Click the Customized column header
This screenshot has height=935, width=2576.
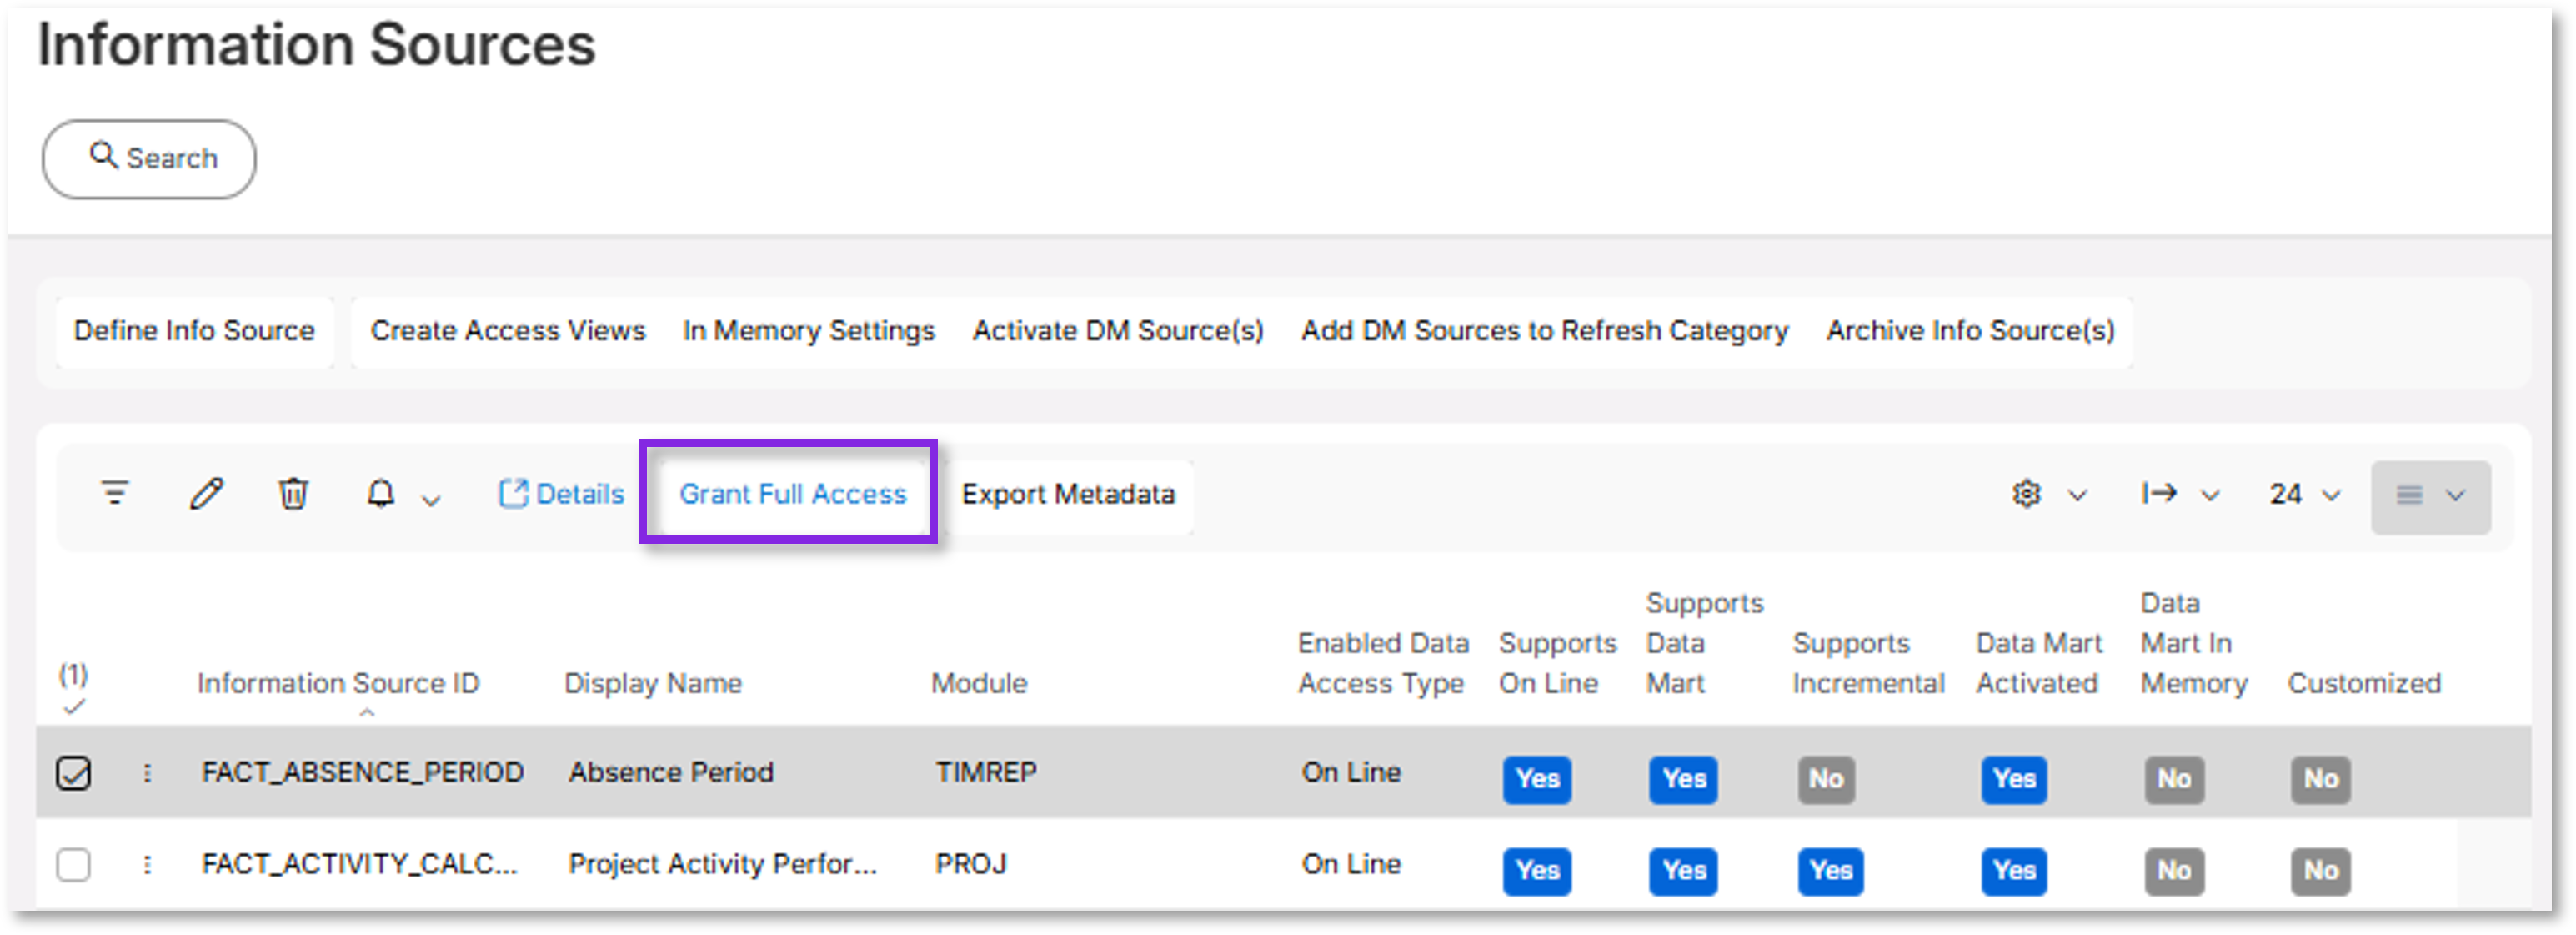(x=2364, y=684)
